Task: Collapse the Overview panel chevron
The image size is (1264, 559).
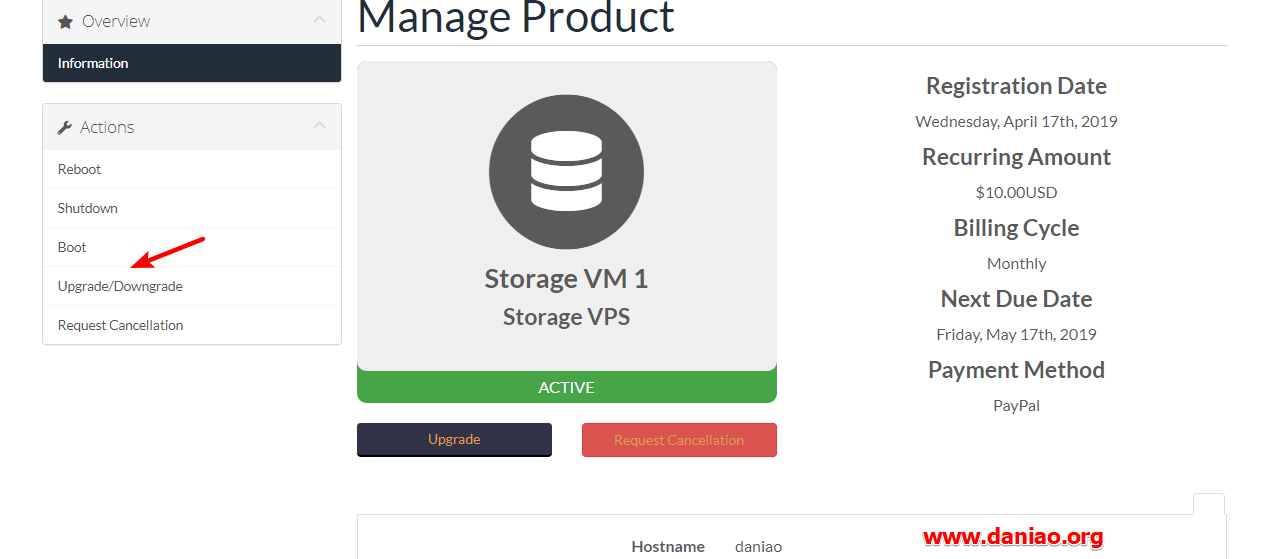Action: point(319,19)
